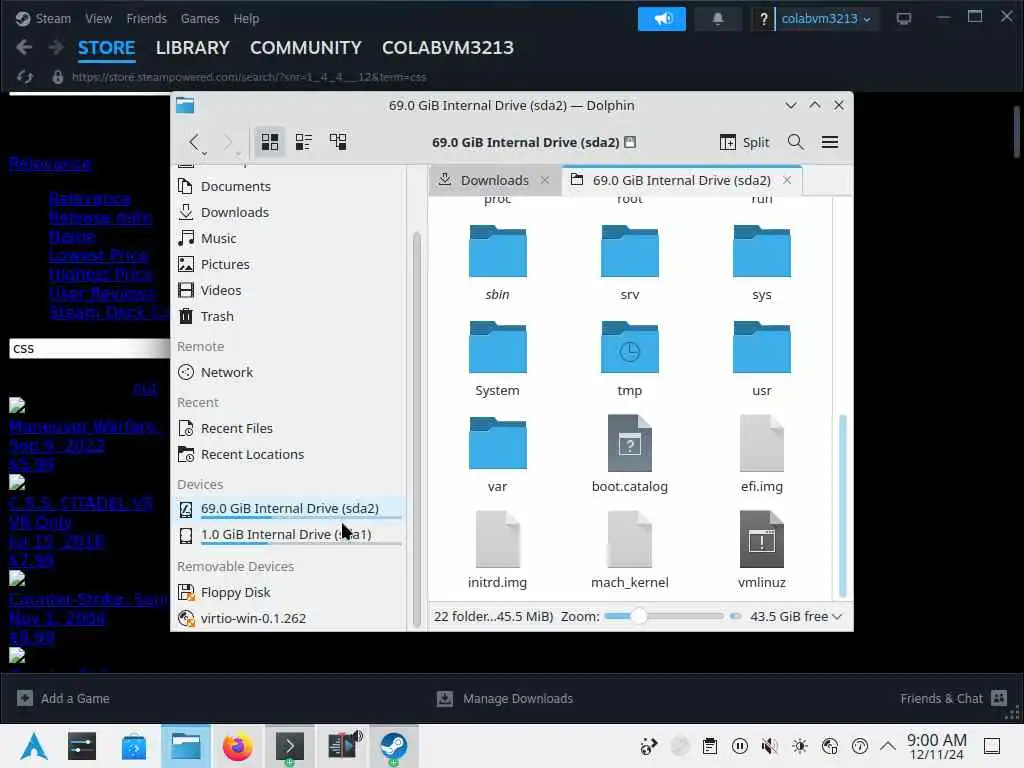This screenshot has height=768, width=1024.
Task: Open Steam menu in Steam window
Action: tap(53, 18)
